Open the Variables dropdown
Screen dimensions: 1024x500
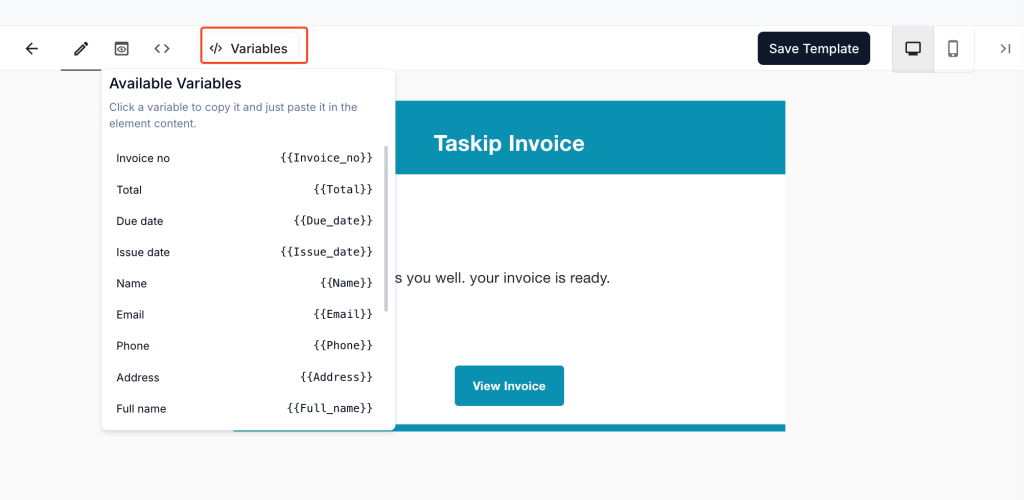click(x=254, y=48)
